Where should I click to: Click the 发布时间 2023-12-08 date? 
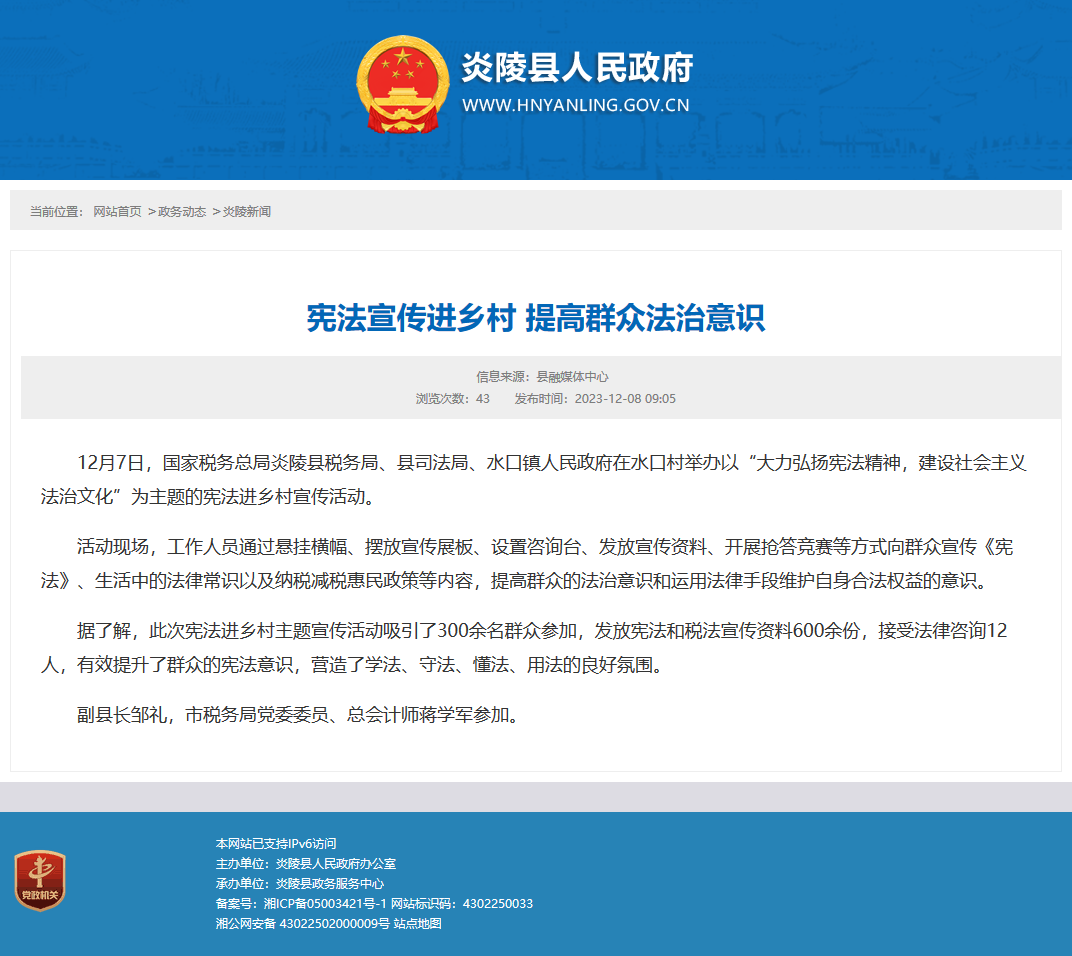coord(595,399)
